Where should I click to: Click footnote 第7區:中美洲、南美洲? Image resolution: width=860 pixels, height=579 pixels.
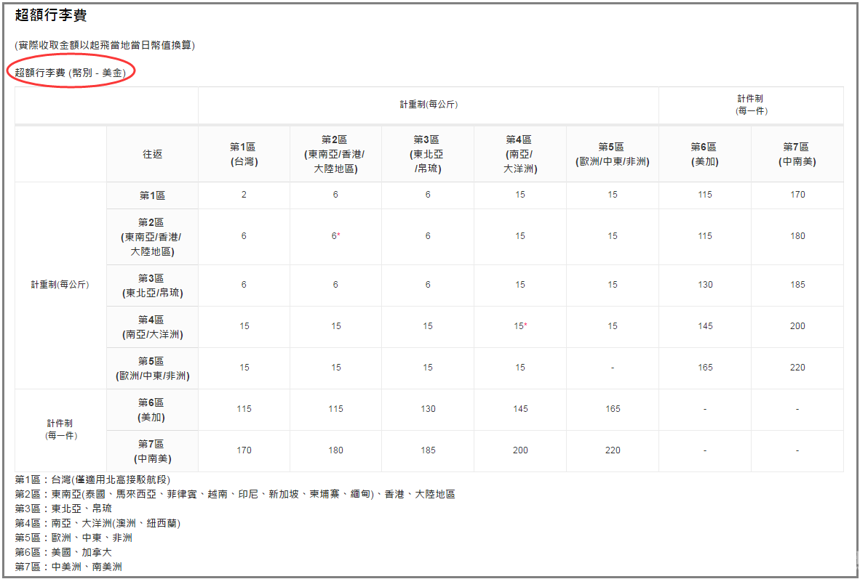(x=69, y=566)
